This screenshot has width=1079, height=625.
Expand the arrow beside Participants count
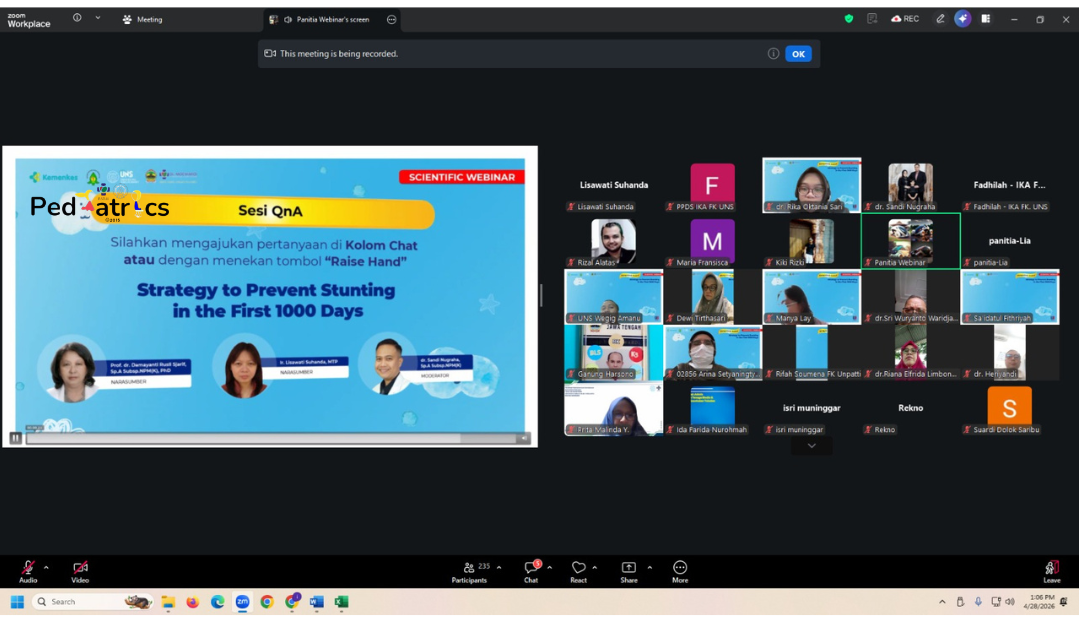point(499,567)
